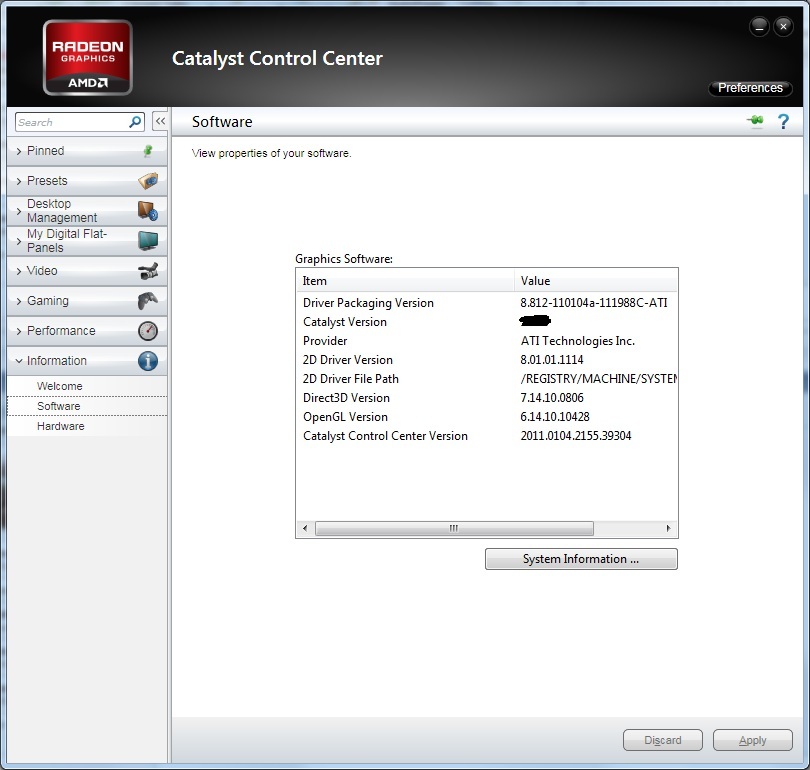This screenshot has width=810, height=770.
Task: Expand the Desktop Management section
Action: [x=87, y=211]
